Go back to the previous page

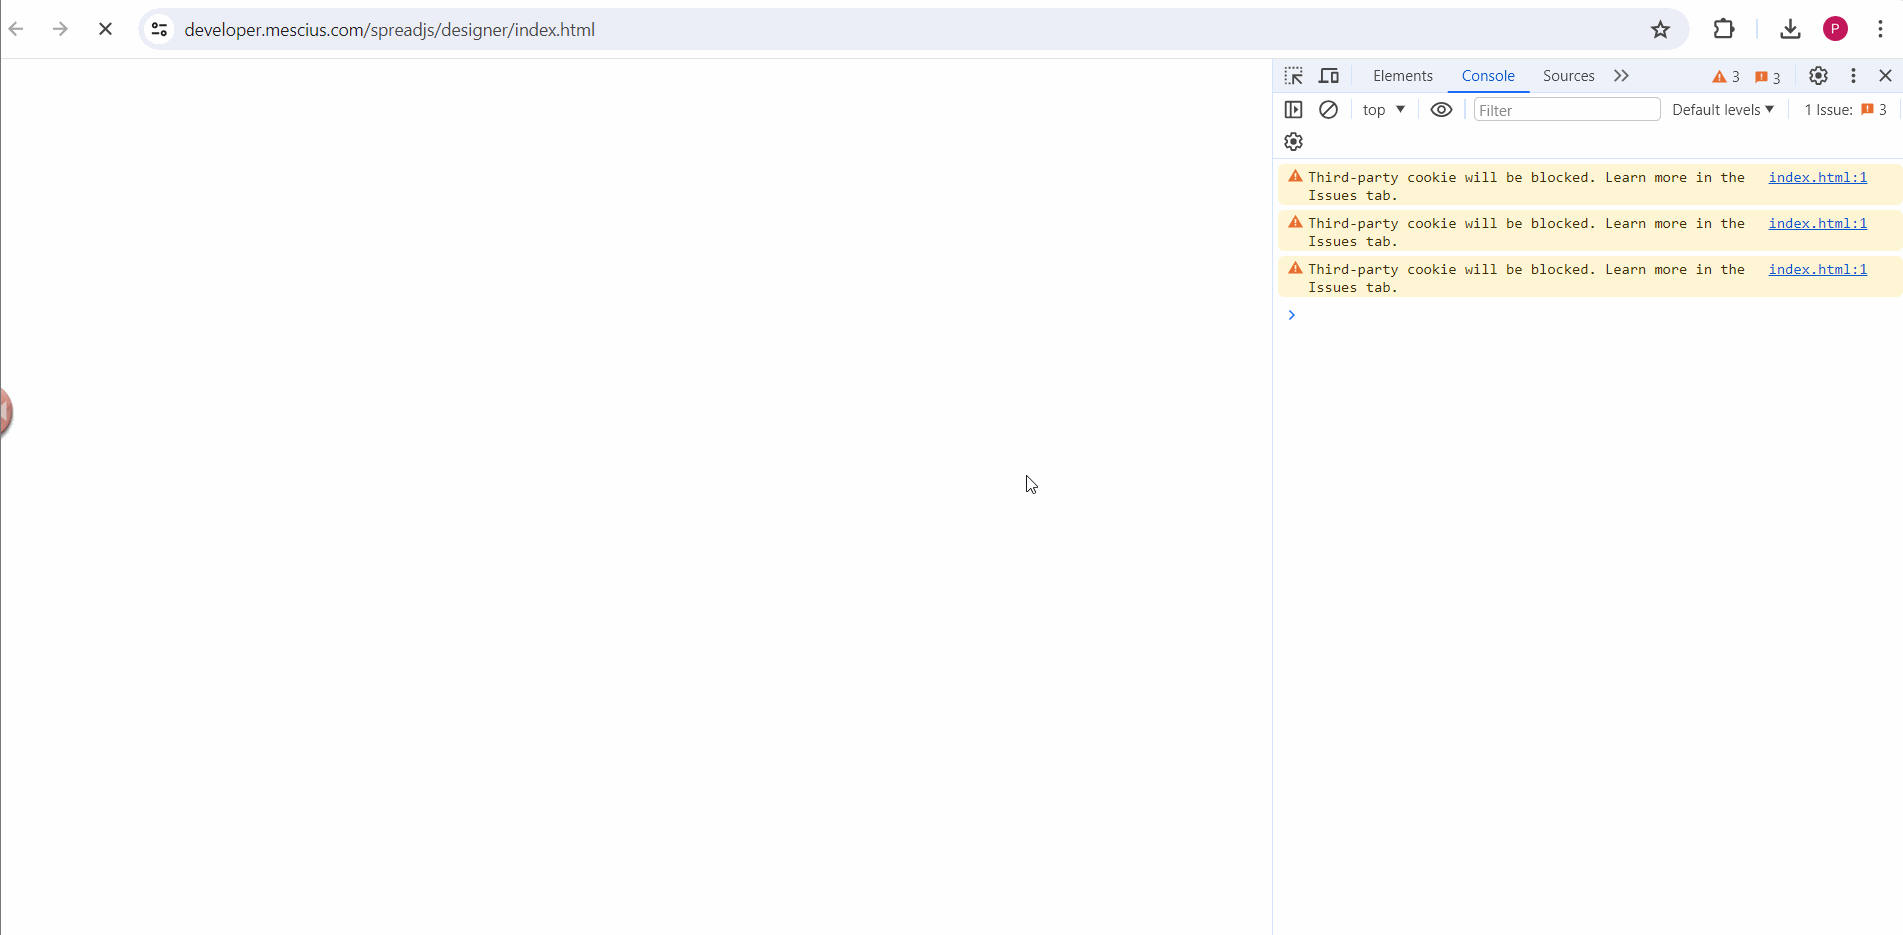click(x=16, y=29)
